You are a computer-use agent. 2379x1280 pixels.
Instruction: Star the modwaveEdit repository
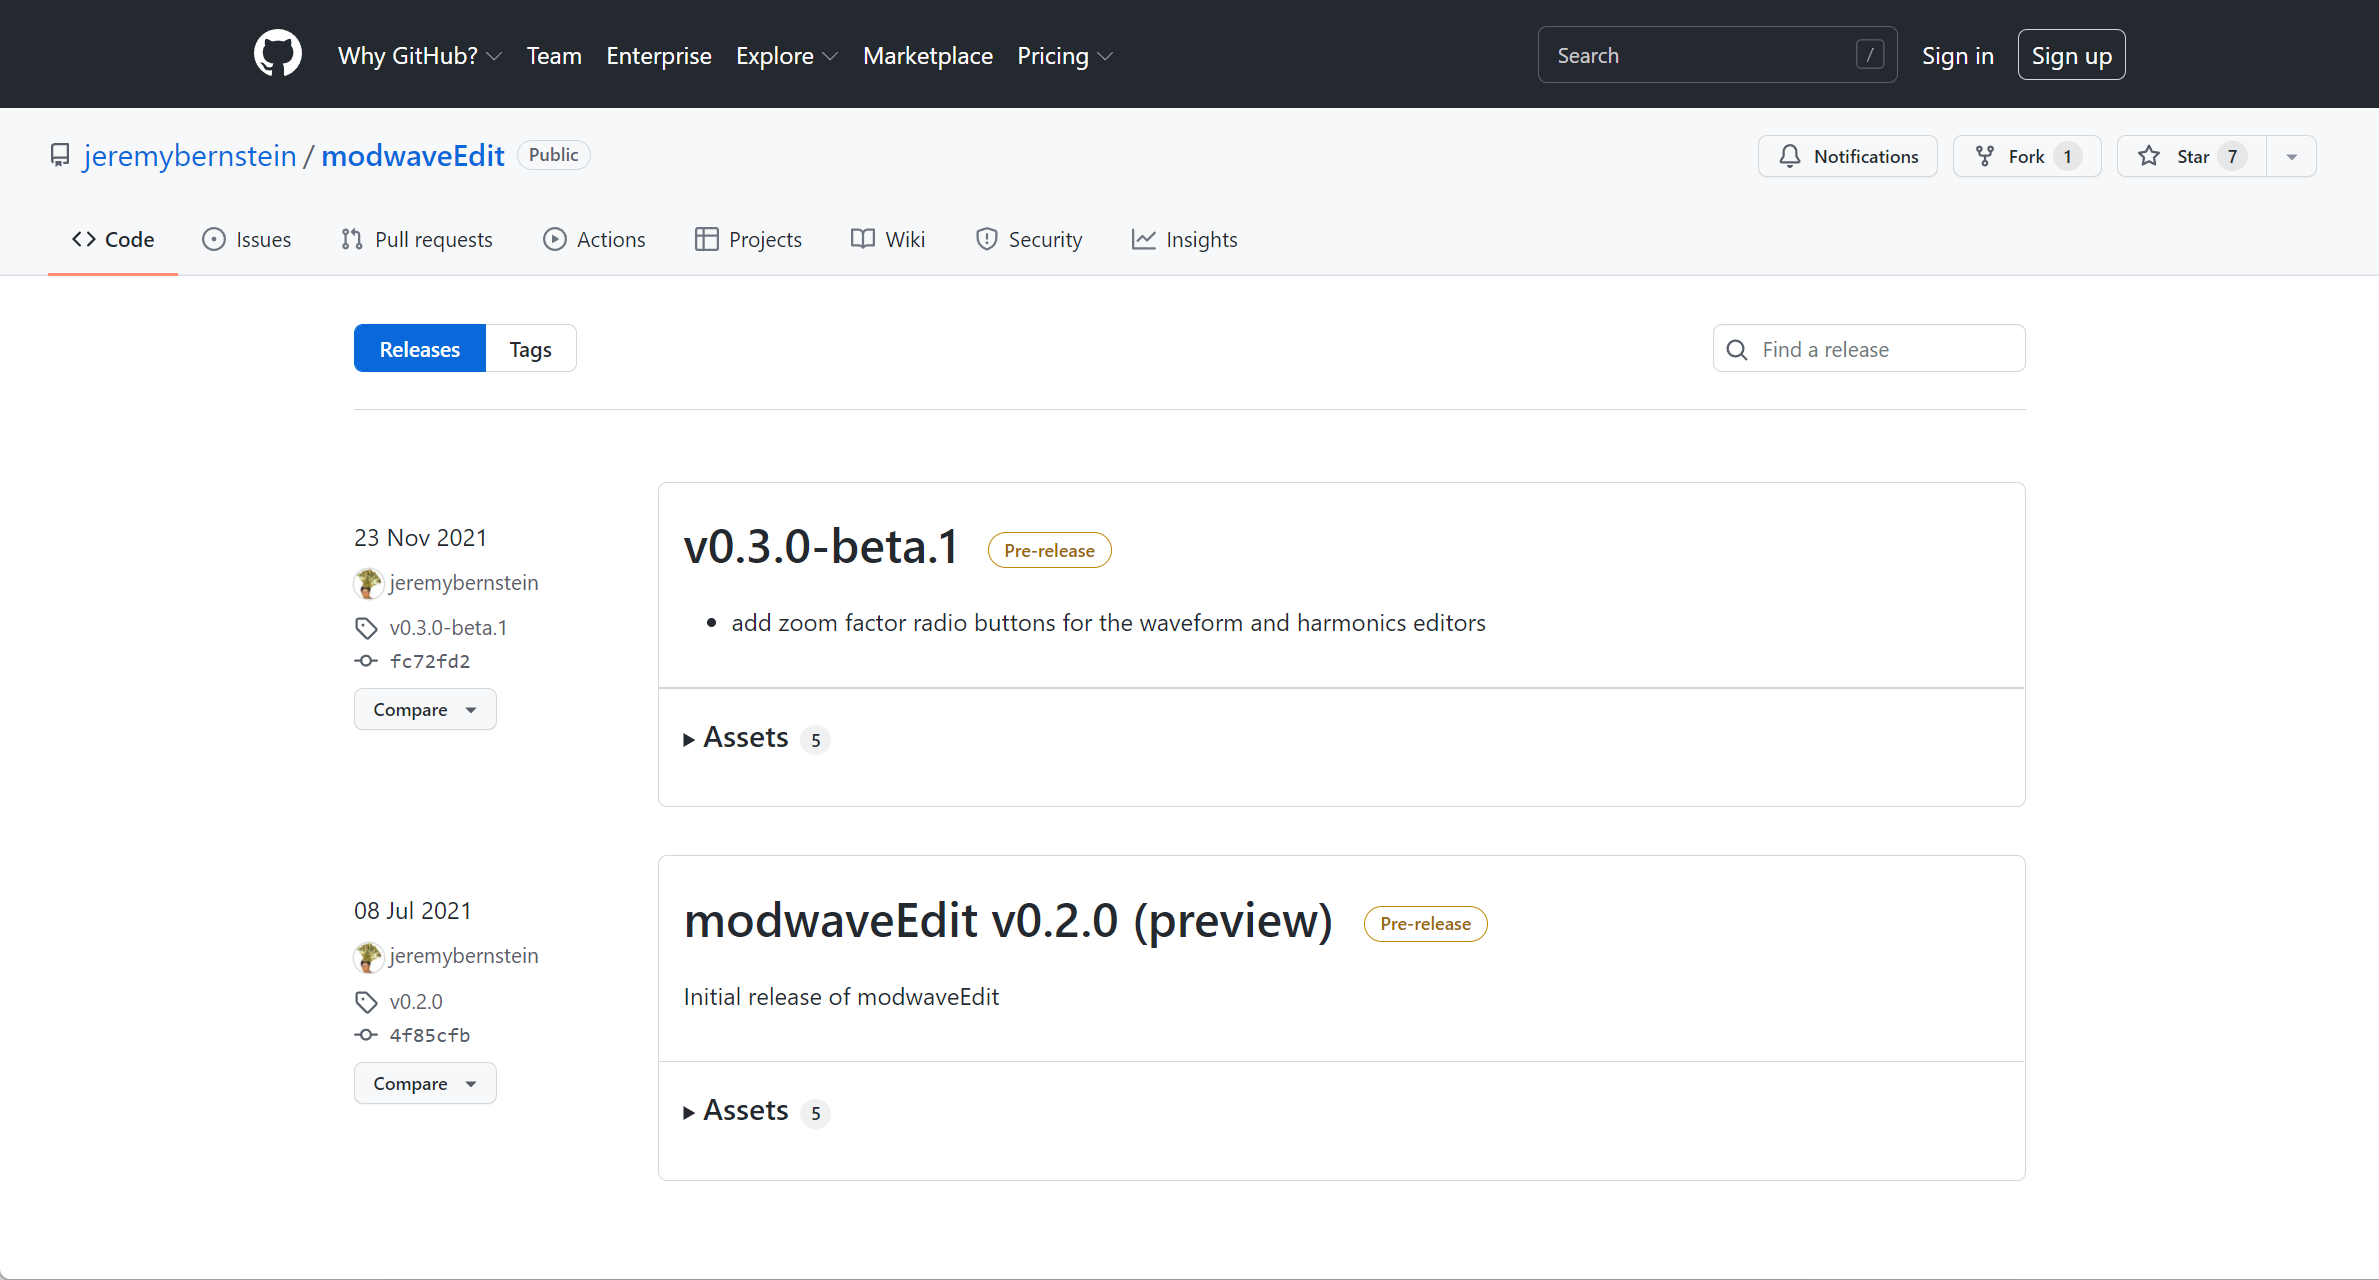[2191, 156]
